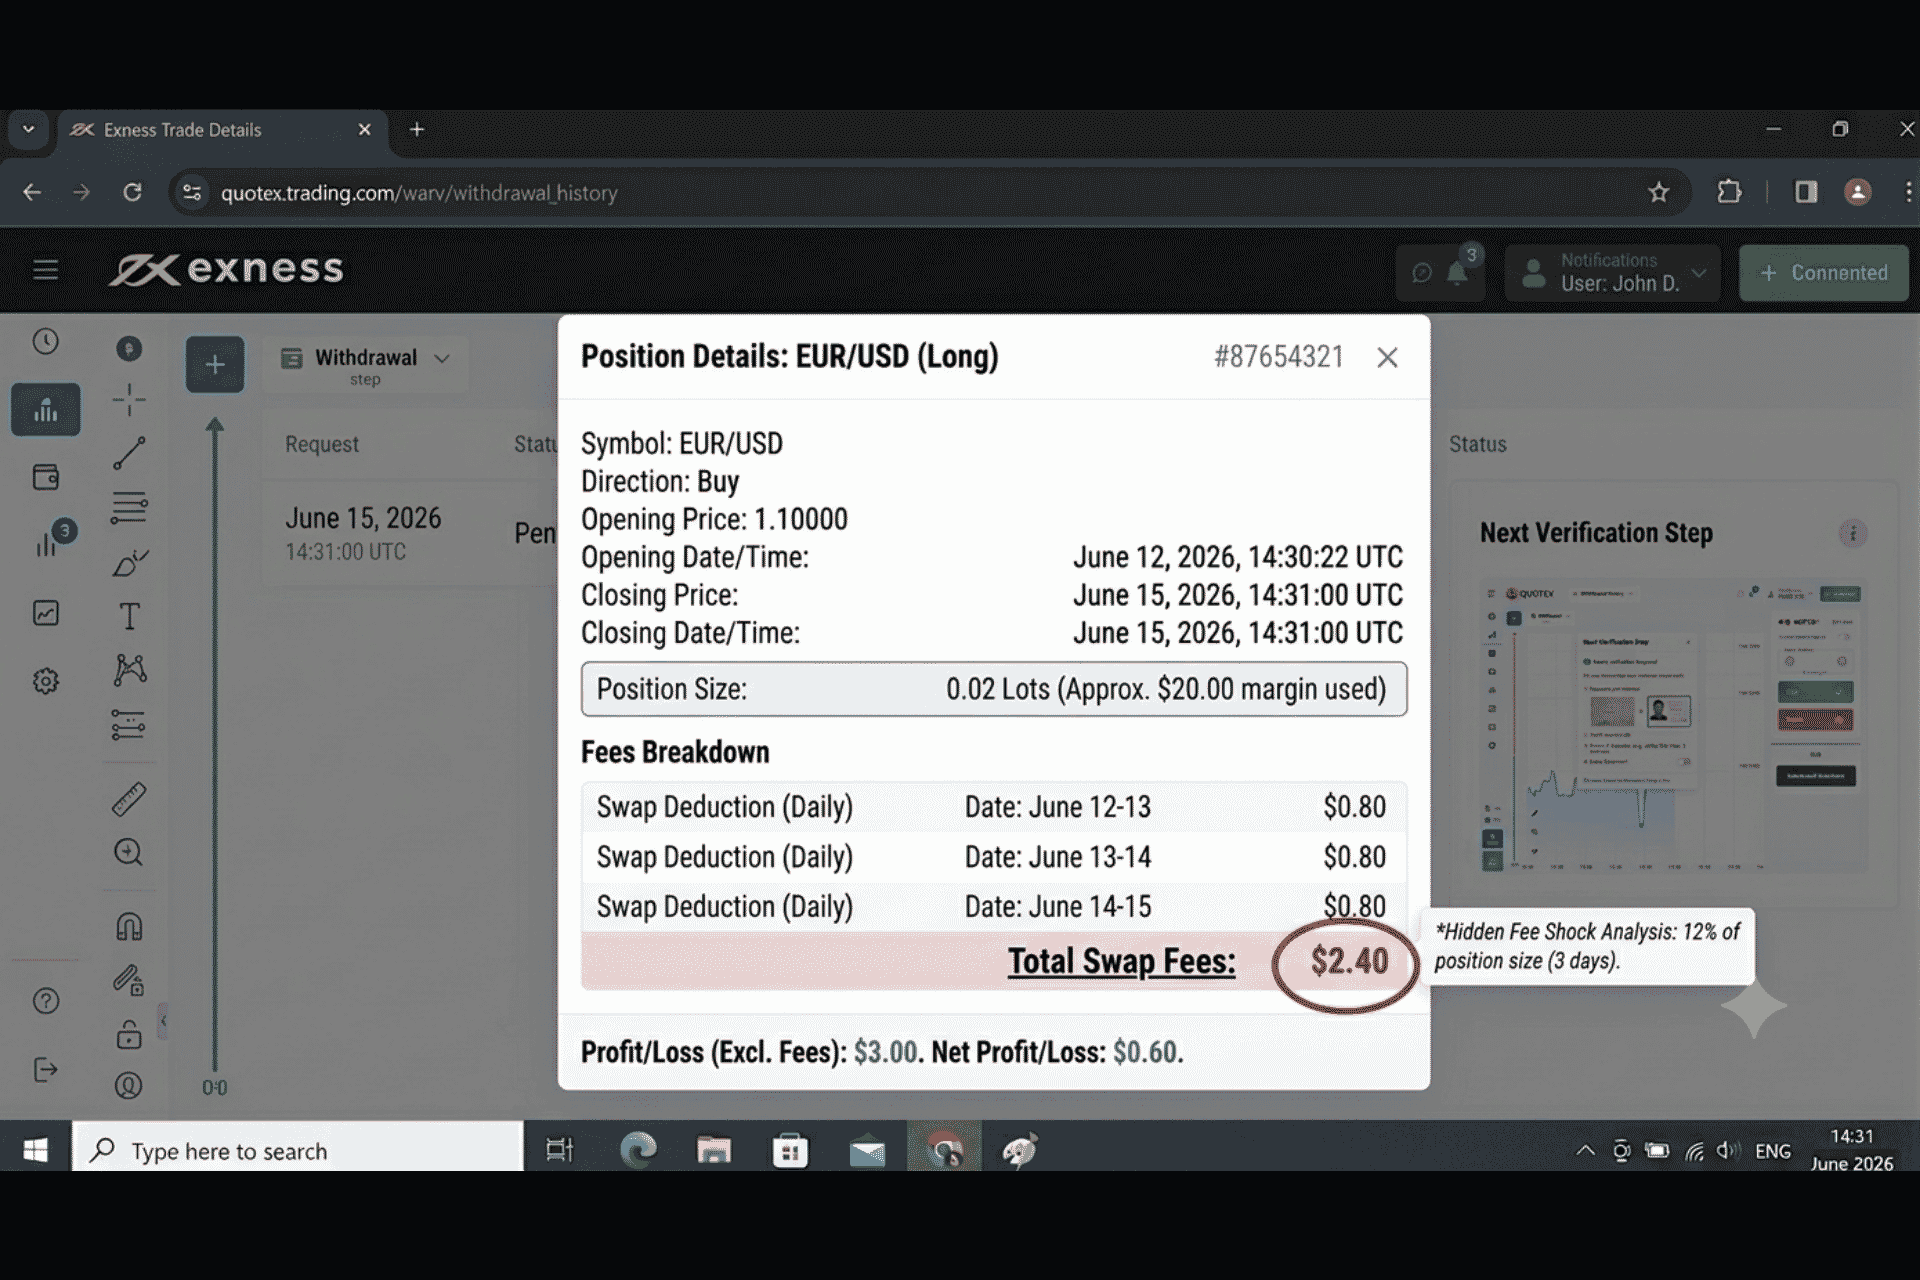The height and width of the screenshot is (1280, 1920).
Task: Open the browser extensions puzzle icon
Action: [x=1729, y=192]
